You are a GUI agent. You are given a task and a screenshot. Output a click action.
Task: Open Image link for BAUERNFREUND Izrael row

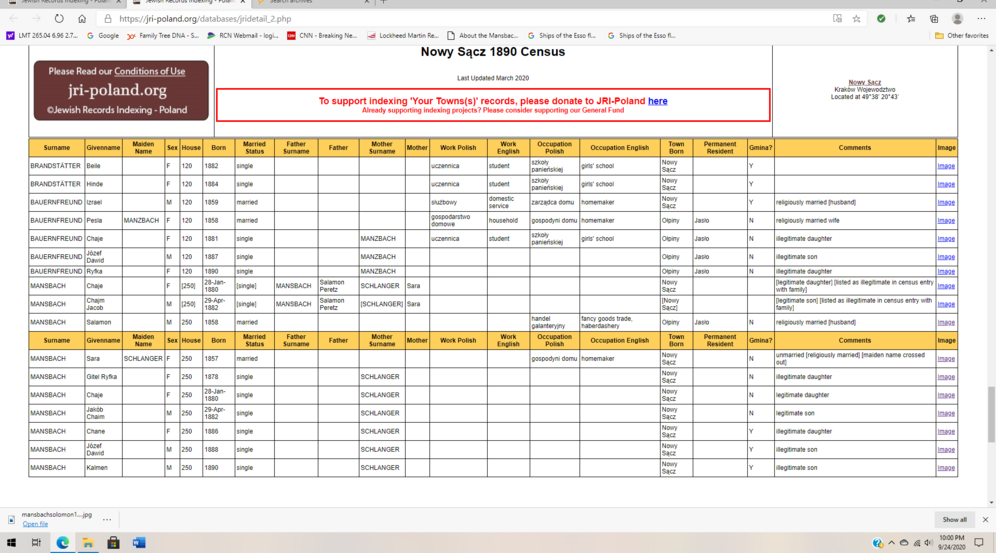(x=946, y=203)
